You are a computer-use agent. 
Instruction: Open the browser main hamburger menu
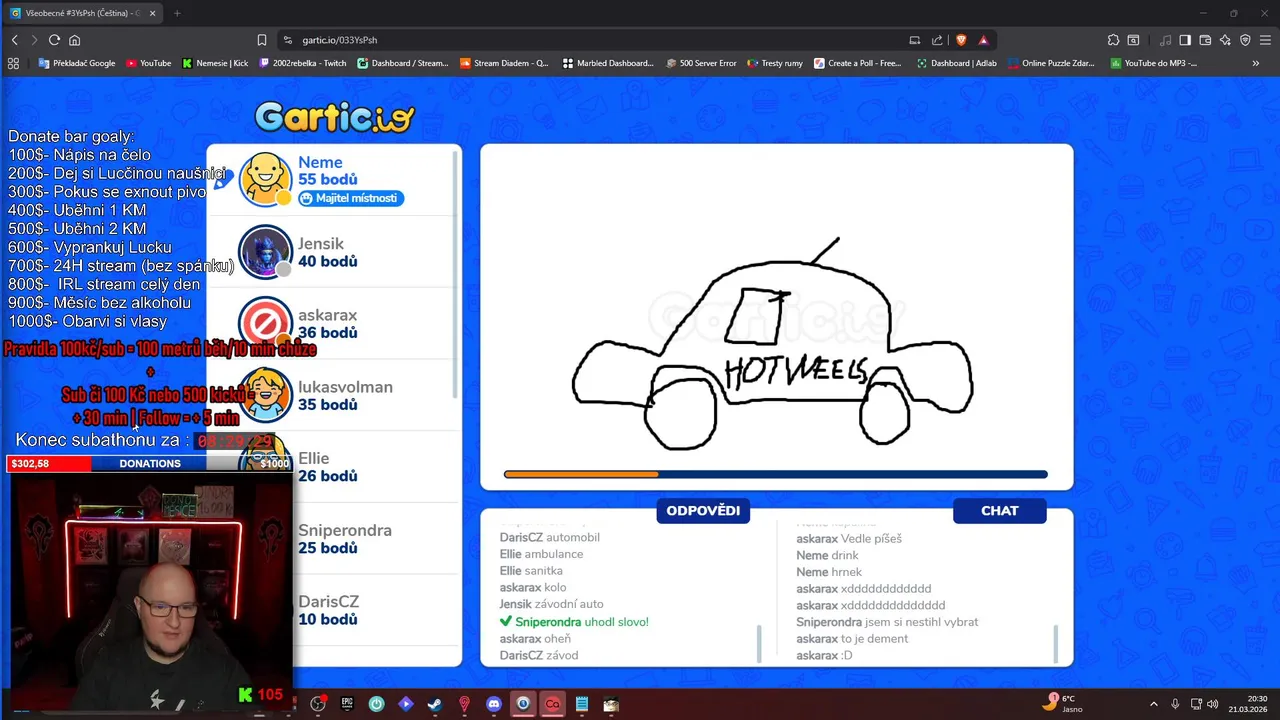1266,40
